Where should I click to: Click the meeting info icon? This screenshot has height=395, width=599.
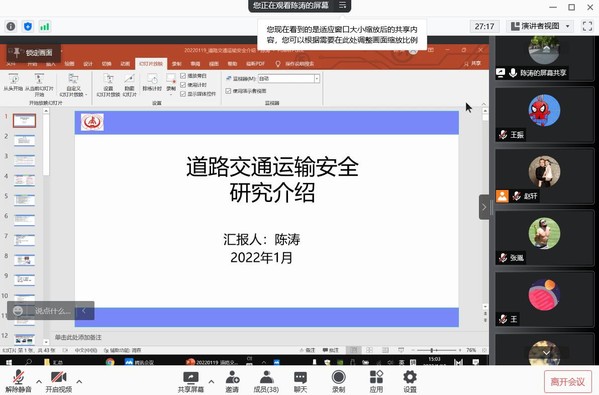point(11,26)
